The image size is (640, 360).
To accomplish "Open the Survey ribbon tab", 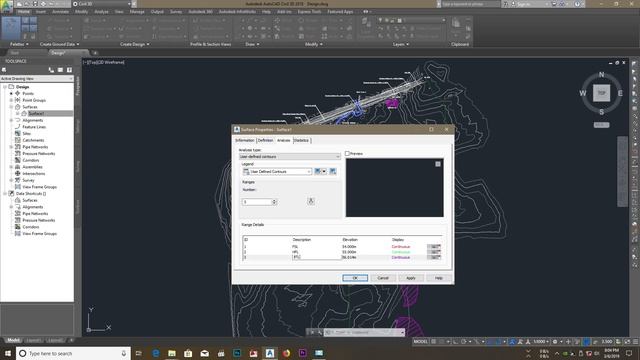I will (x=176, y=11).
